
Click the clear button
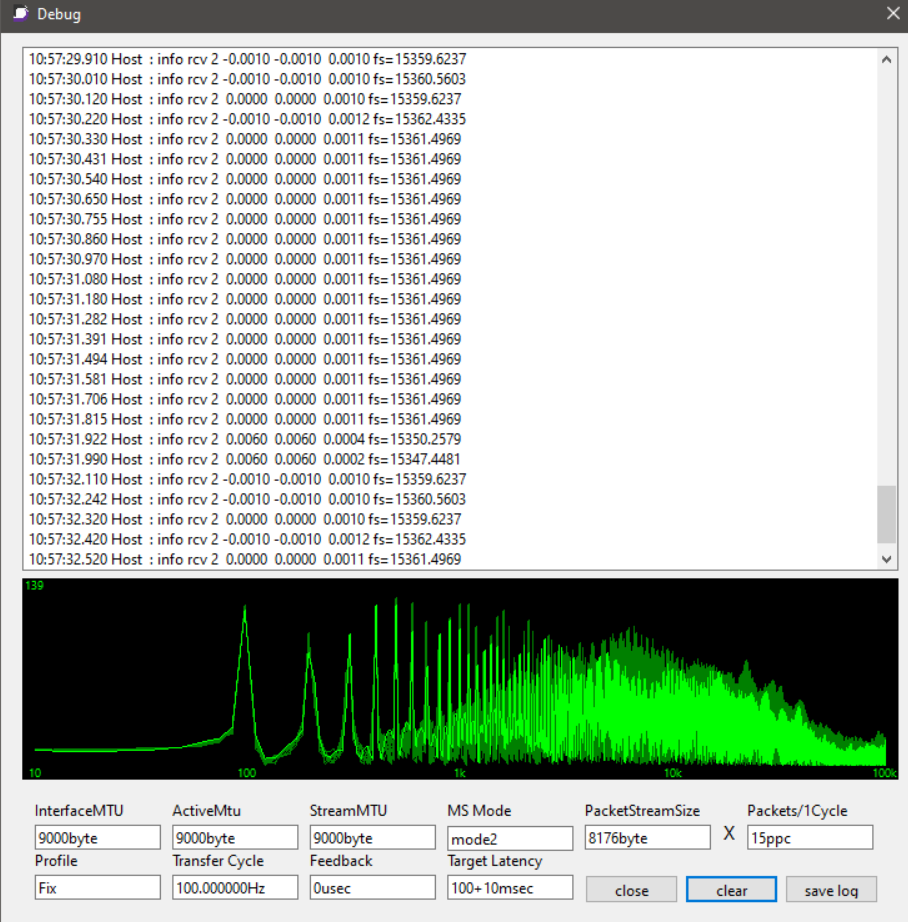click(x=731, y=890)
